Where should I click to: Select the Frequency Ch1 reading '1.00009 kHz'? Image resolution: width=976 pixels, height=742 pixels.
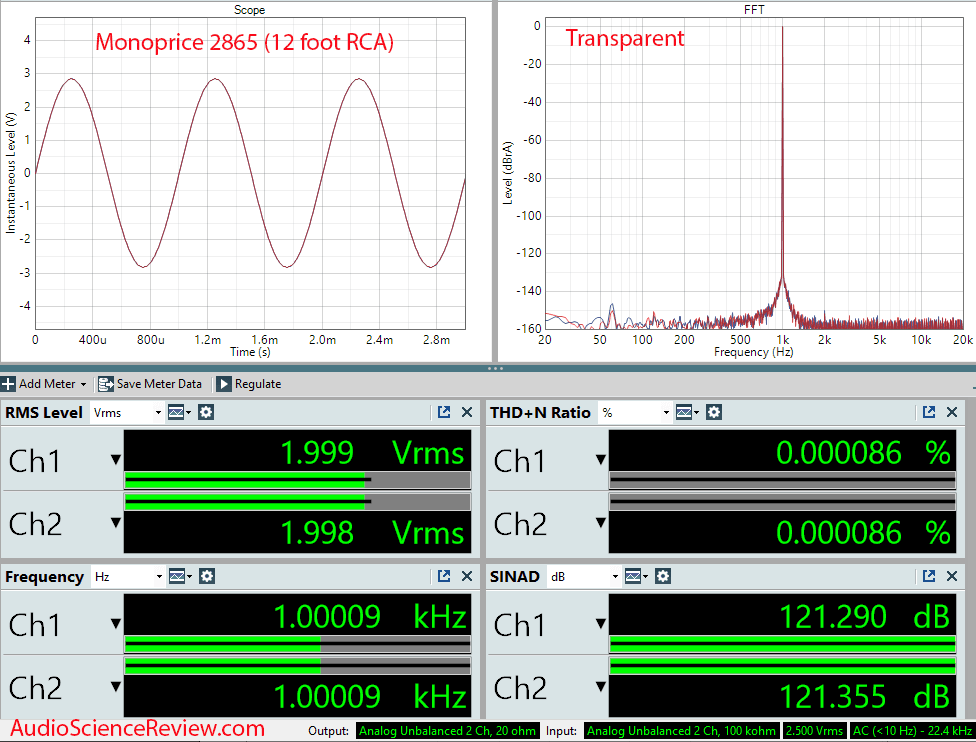370,617
